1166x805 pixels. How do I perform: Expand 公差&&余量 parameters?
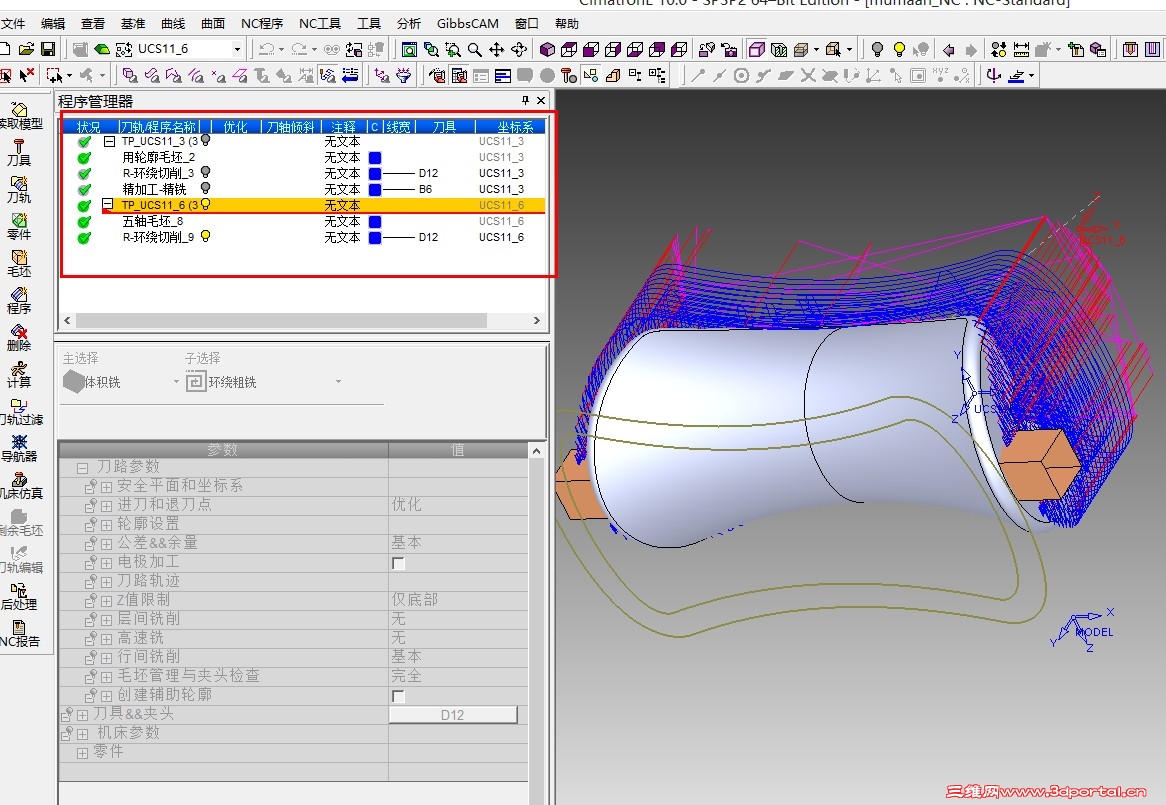[x=106, y=544]
